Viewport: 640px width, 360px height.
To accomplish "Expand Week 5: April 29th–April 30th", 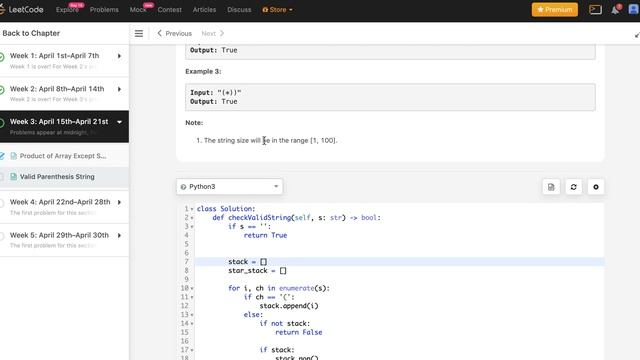I will click(x=119, y=236).
